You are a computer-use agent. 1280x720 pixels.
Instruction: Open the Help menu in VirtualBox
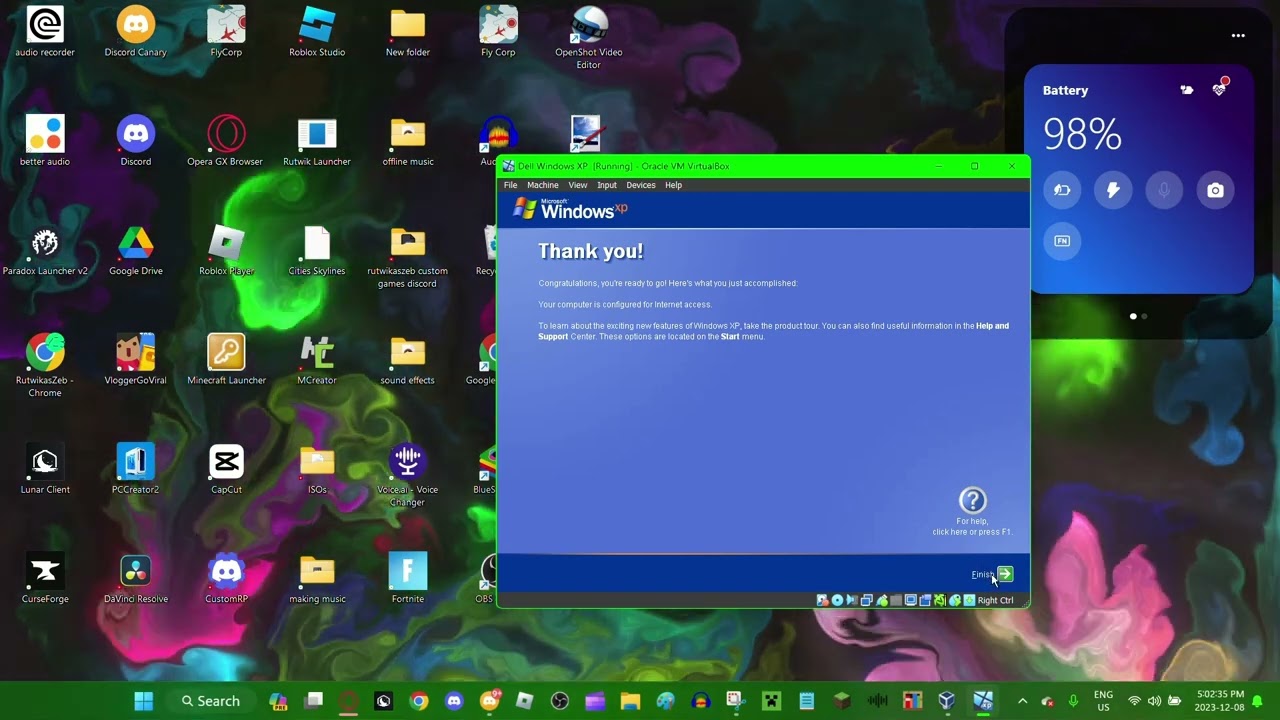673,185
